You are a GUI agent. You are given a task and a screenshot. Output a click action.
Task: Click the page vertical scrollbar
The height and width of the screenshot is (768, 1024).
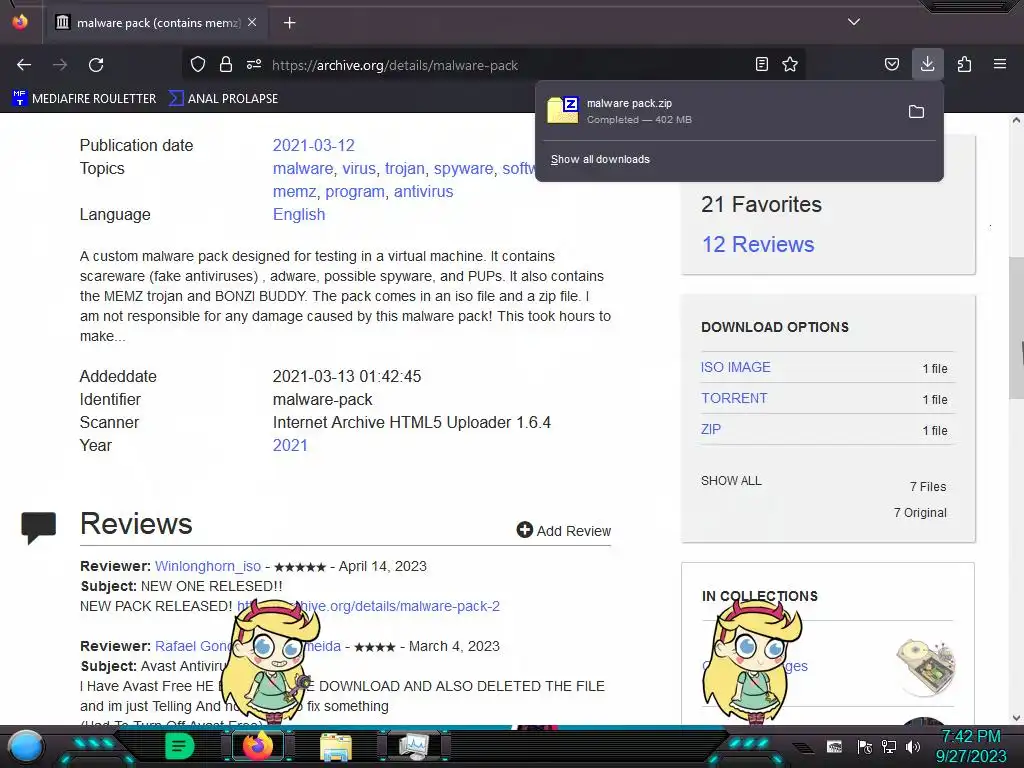pos(1016,327)
